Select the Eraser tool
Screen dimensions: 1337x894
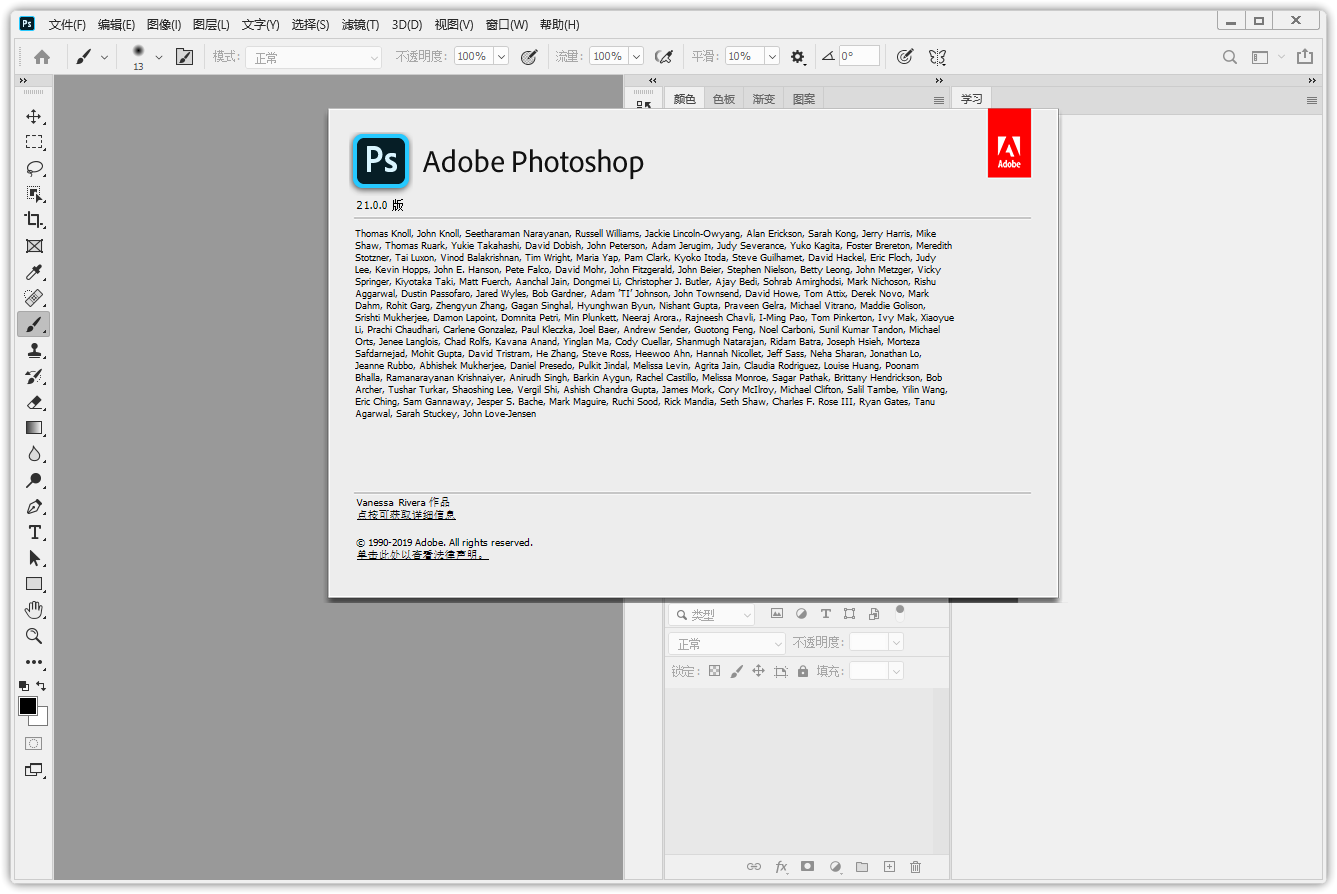[34, 402]
